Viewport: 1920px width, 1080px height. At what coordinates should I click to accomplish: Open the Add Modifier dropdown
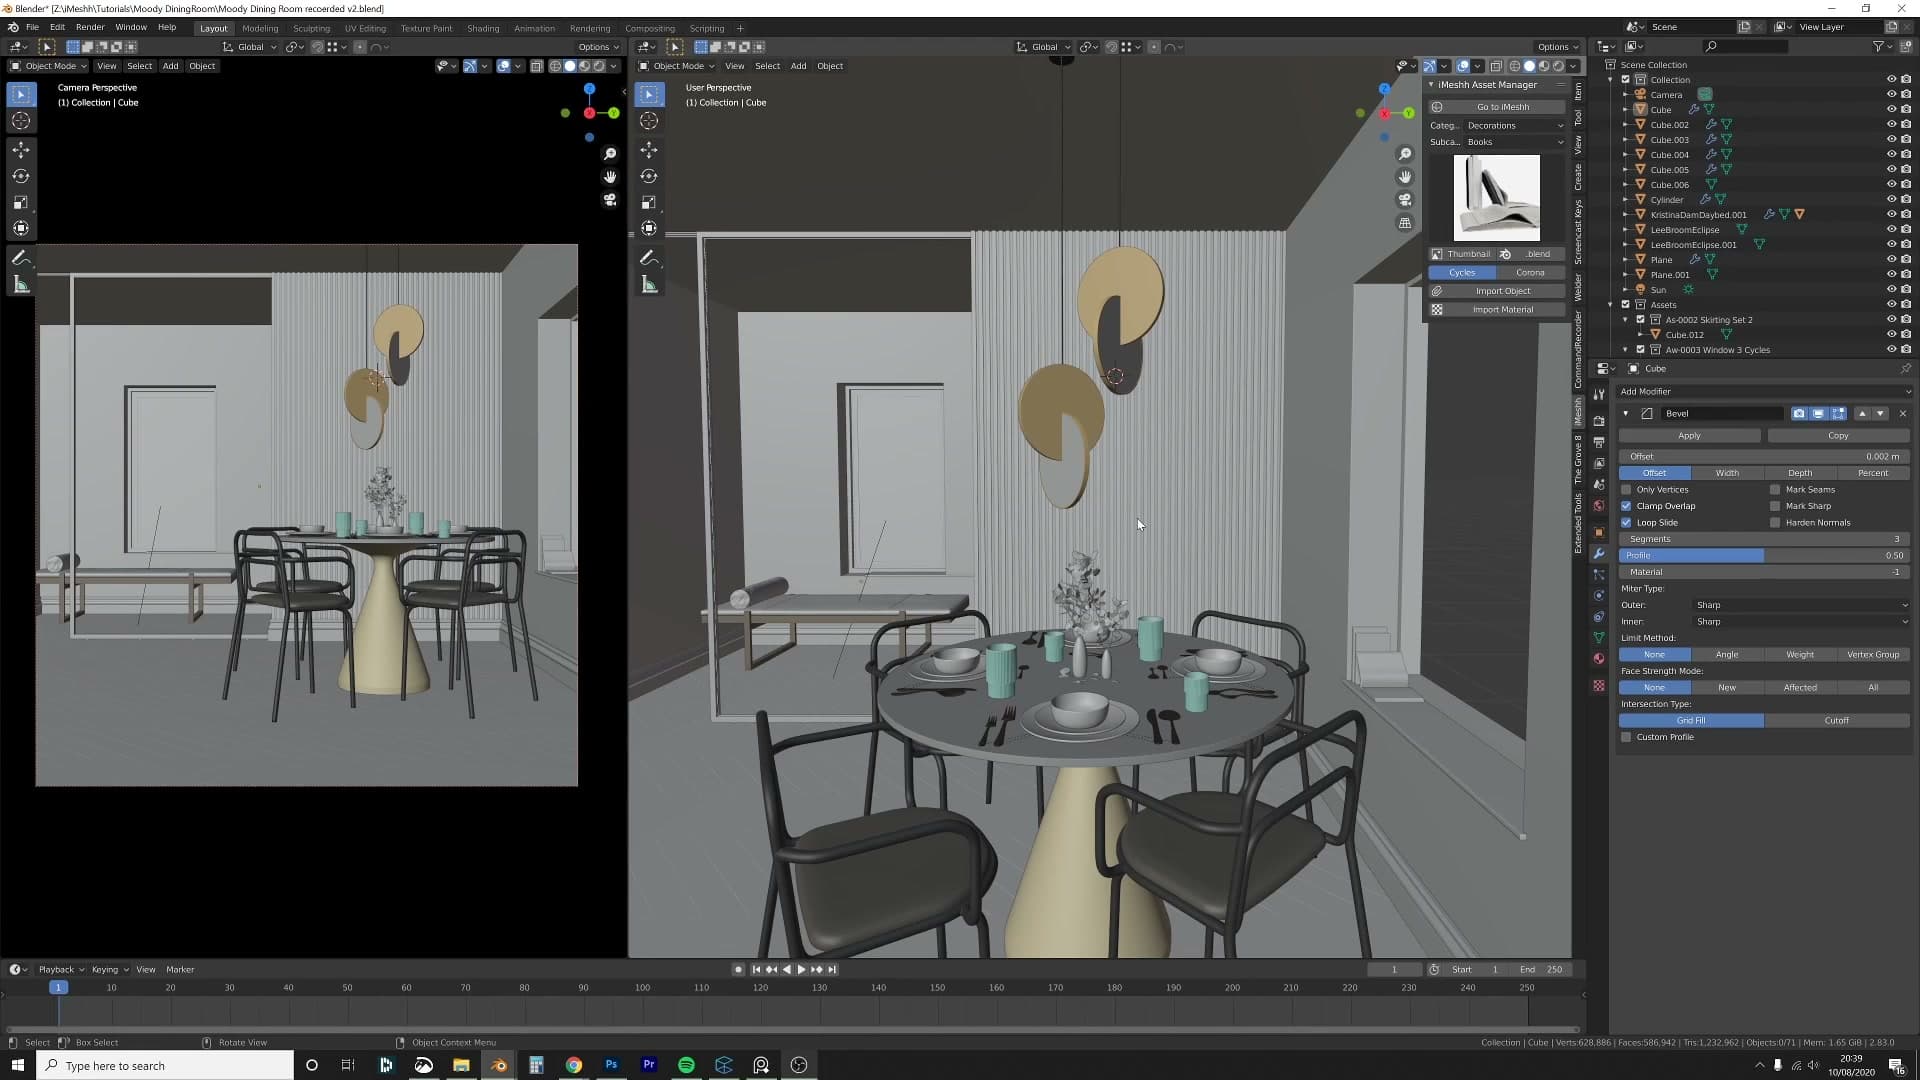coord(1764,392)
